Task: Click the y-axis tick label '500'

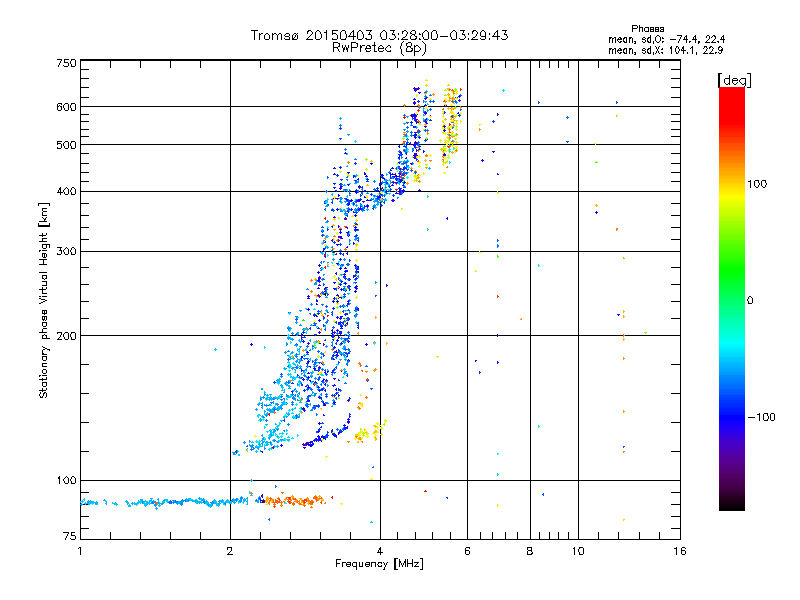Action: click(66, 145)
